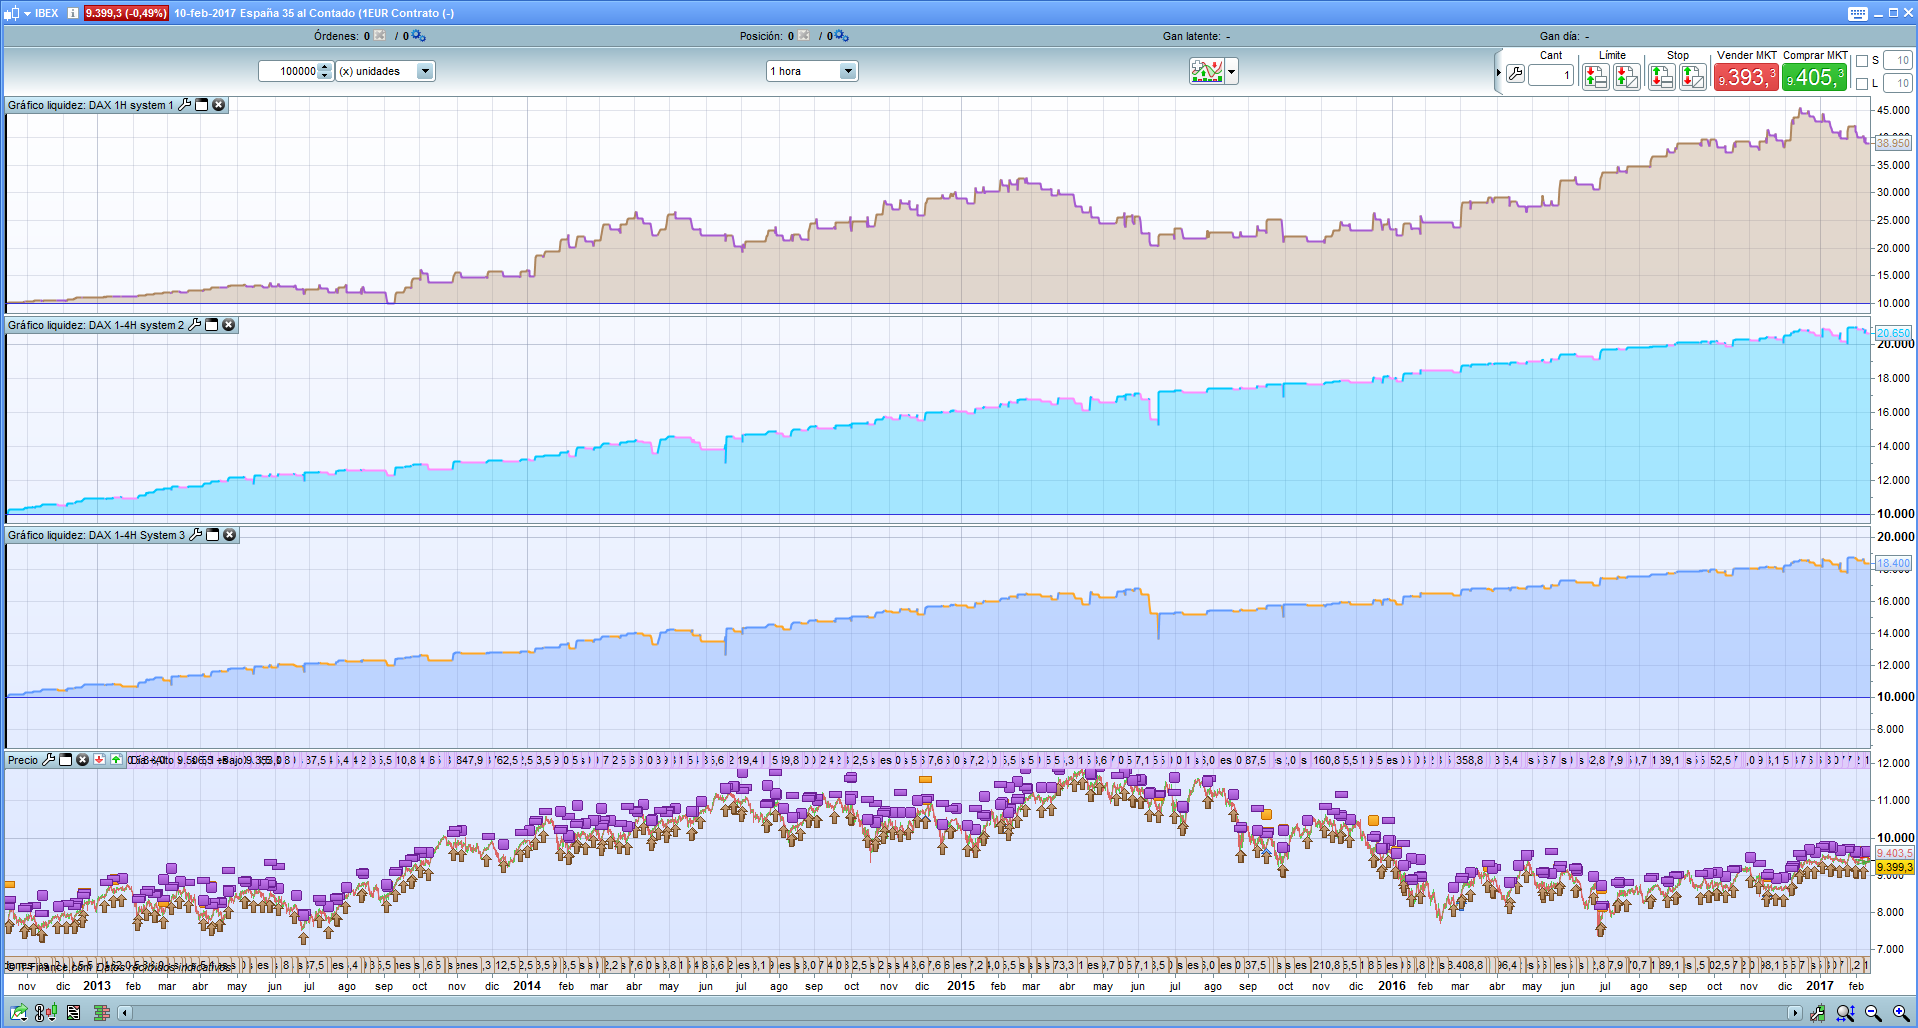Click the red down-arrow icon in Precio header
Screen dimensions: 1918x1028
pyautogui.click(x=99, y=760)
